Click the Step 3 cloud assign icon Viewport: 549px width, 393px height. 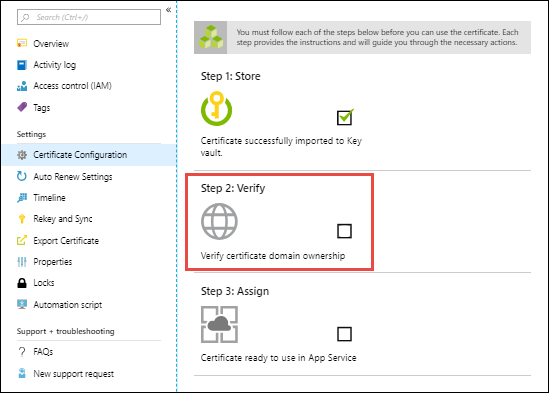point(219,324)
